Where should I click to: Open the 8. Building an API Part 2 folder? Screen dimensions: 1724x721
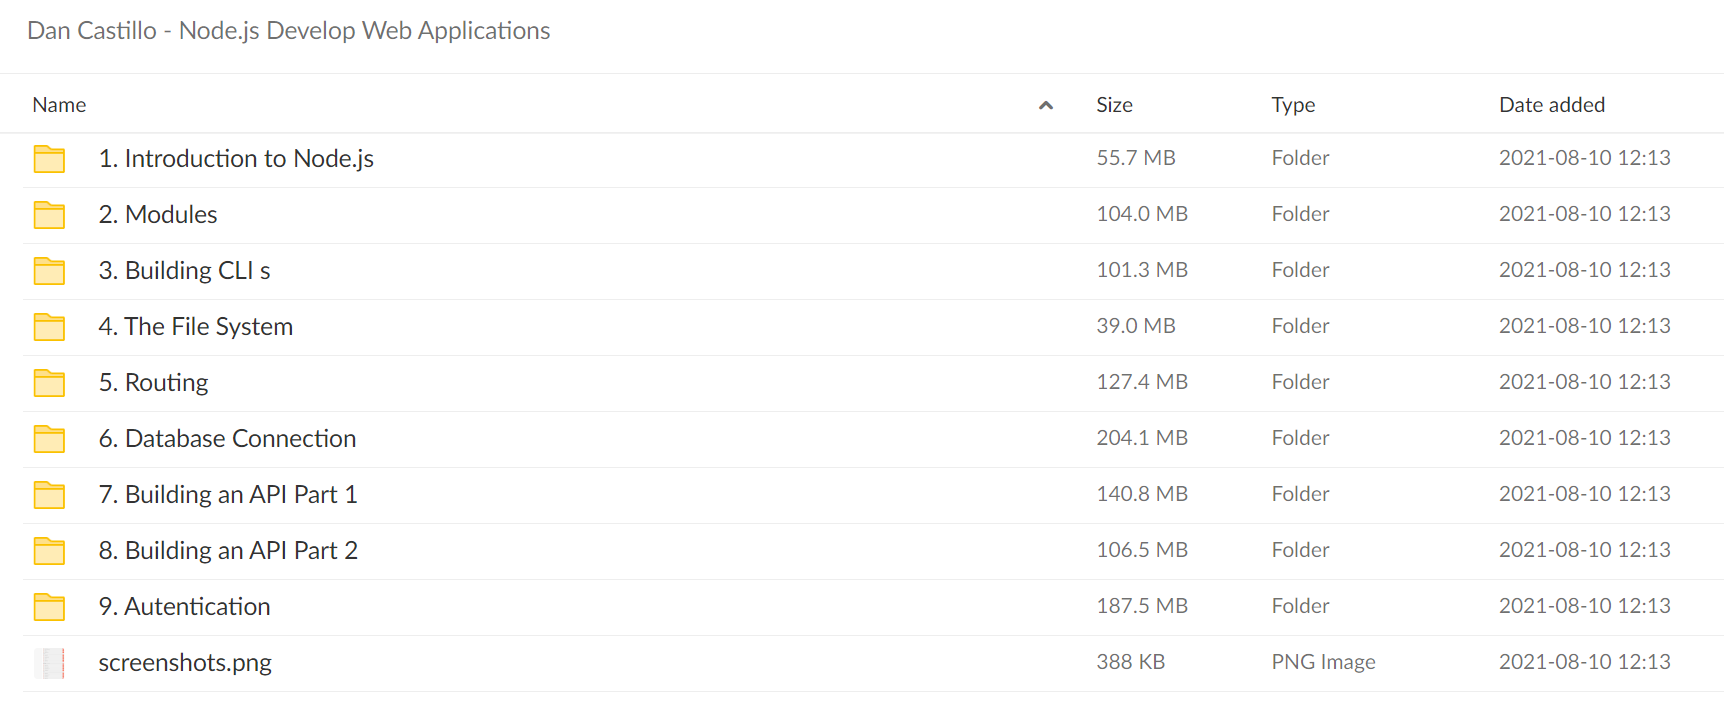click(228, 551)
